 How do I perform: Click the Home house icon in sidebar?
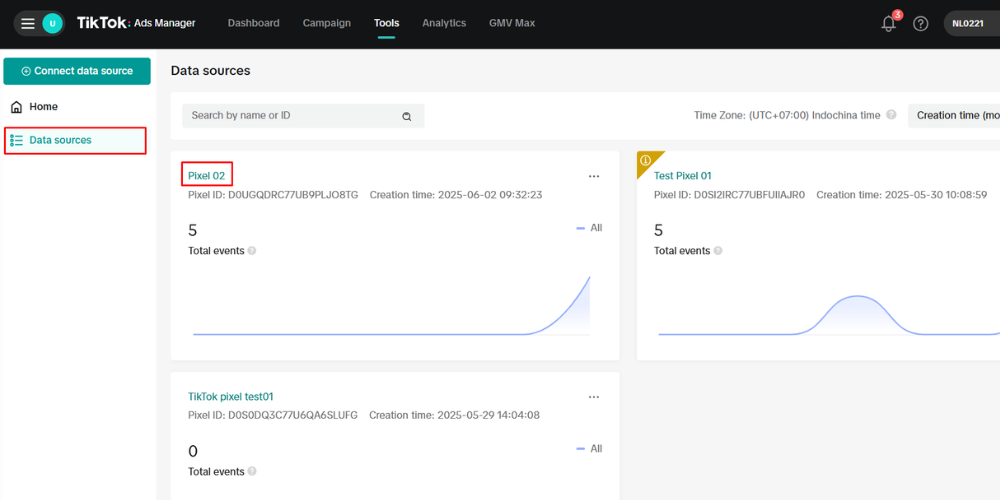tap(17, 107)
